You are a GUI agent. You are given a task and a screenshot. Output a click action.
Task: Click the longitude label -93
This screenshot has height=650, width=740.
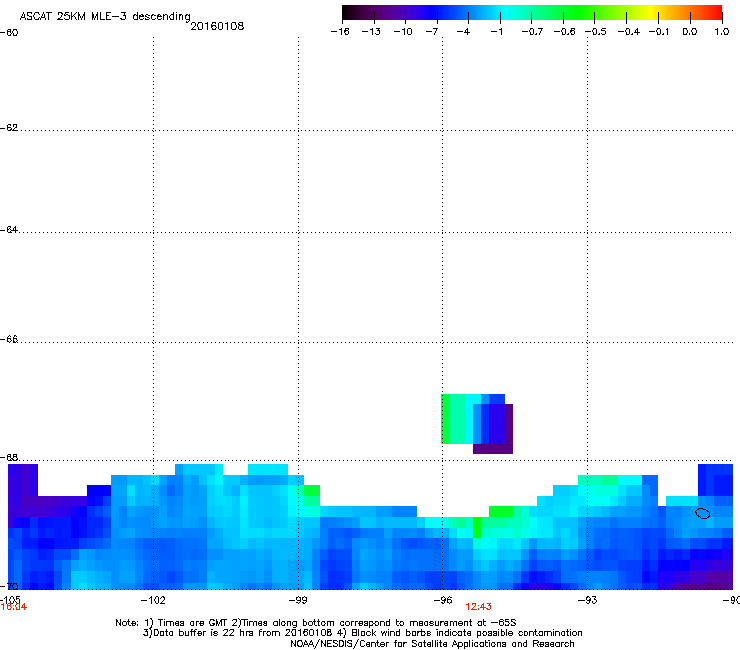pos(588,600)
